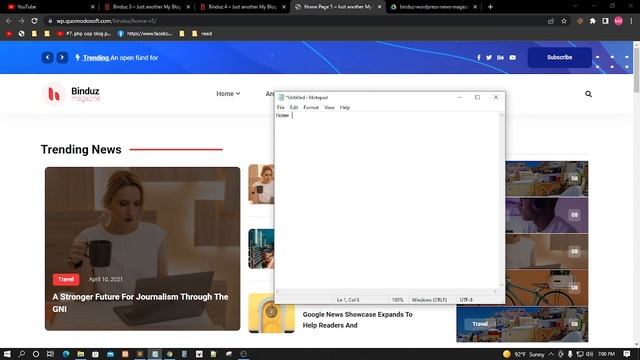Open Notepad File menu

tap(280, 107)
